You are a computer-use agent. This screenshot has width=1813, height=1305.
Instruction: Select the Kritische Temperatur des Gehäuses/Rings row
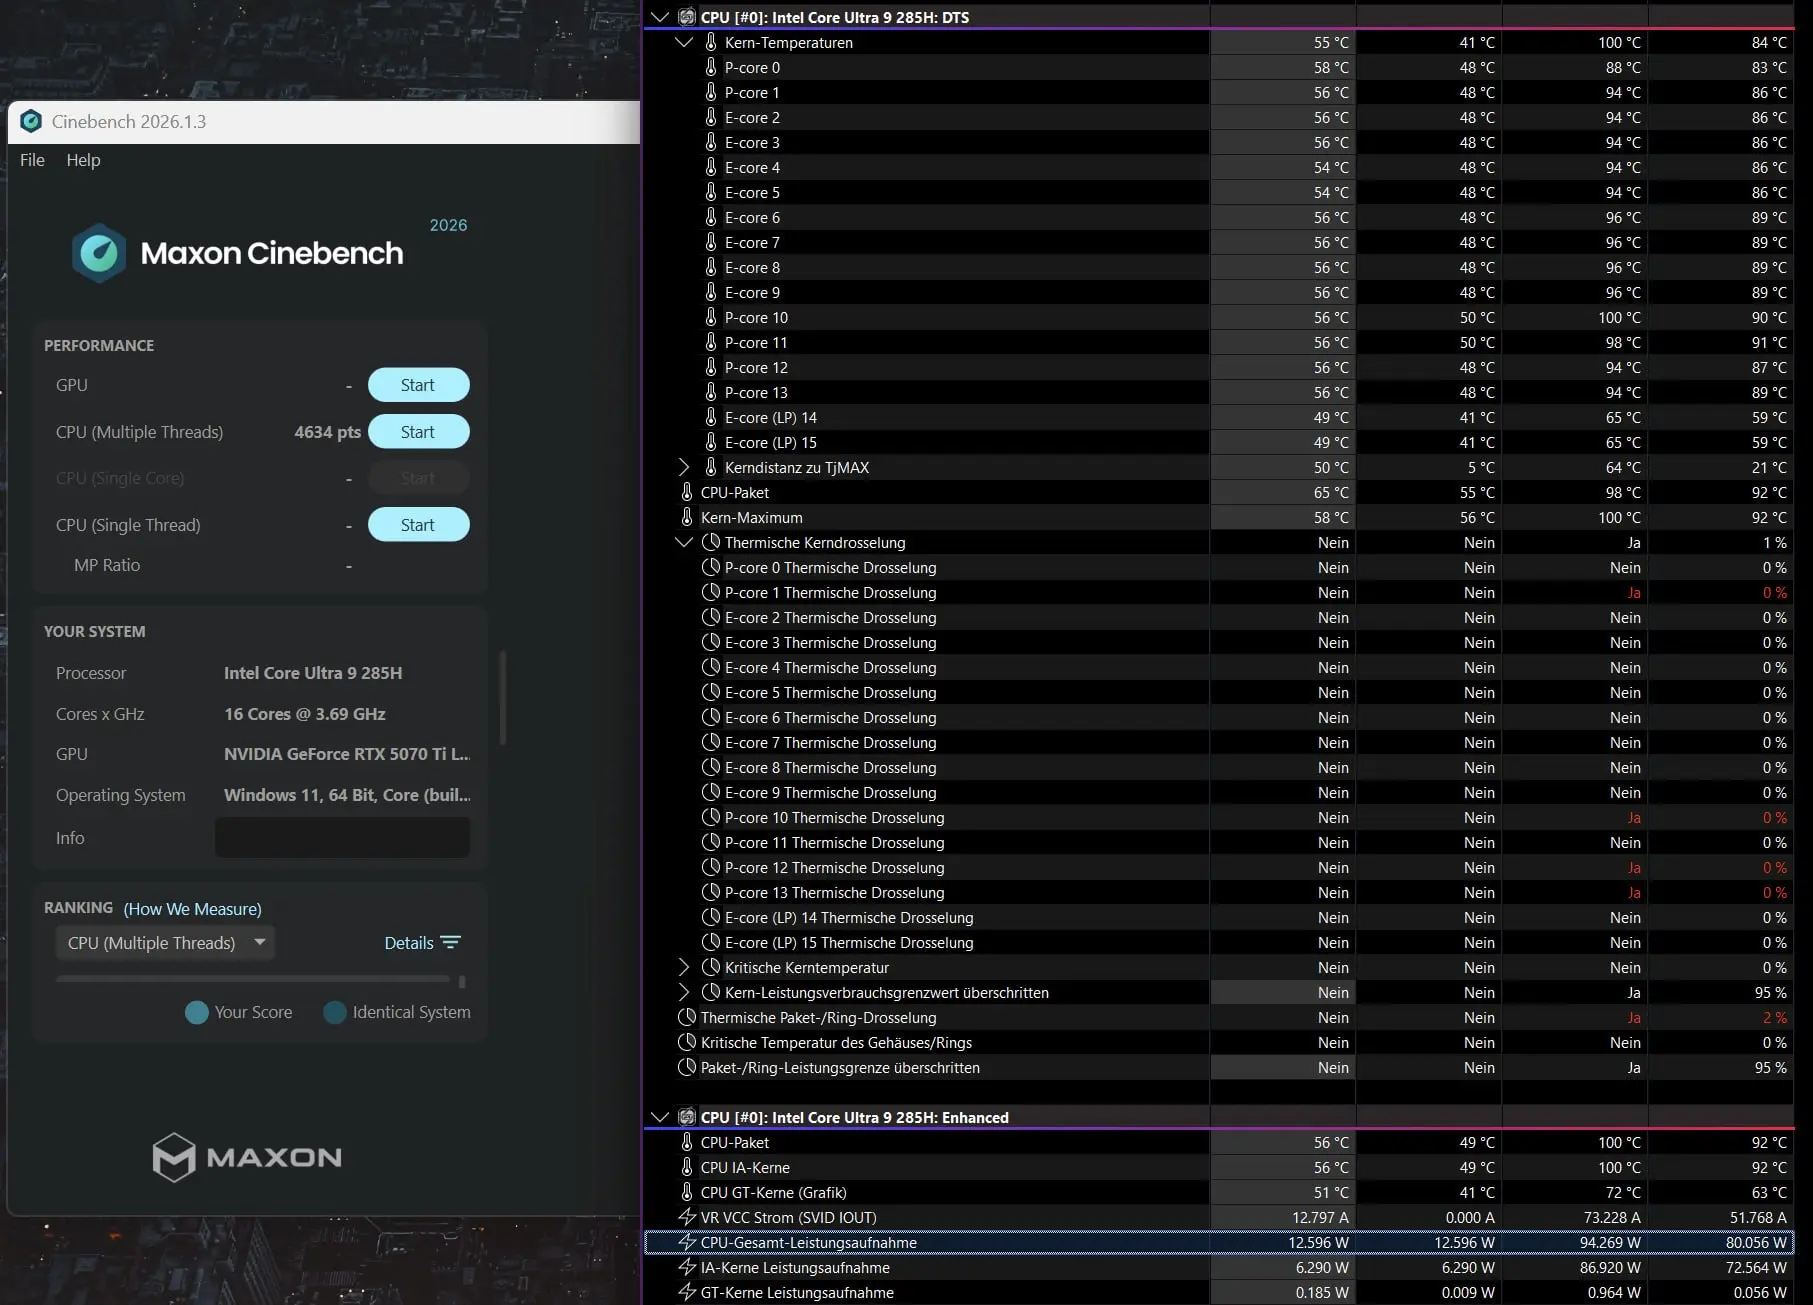point(1219,1042)
